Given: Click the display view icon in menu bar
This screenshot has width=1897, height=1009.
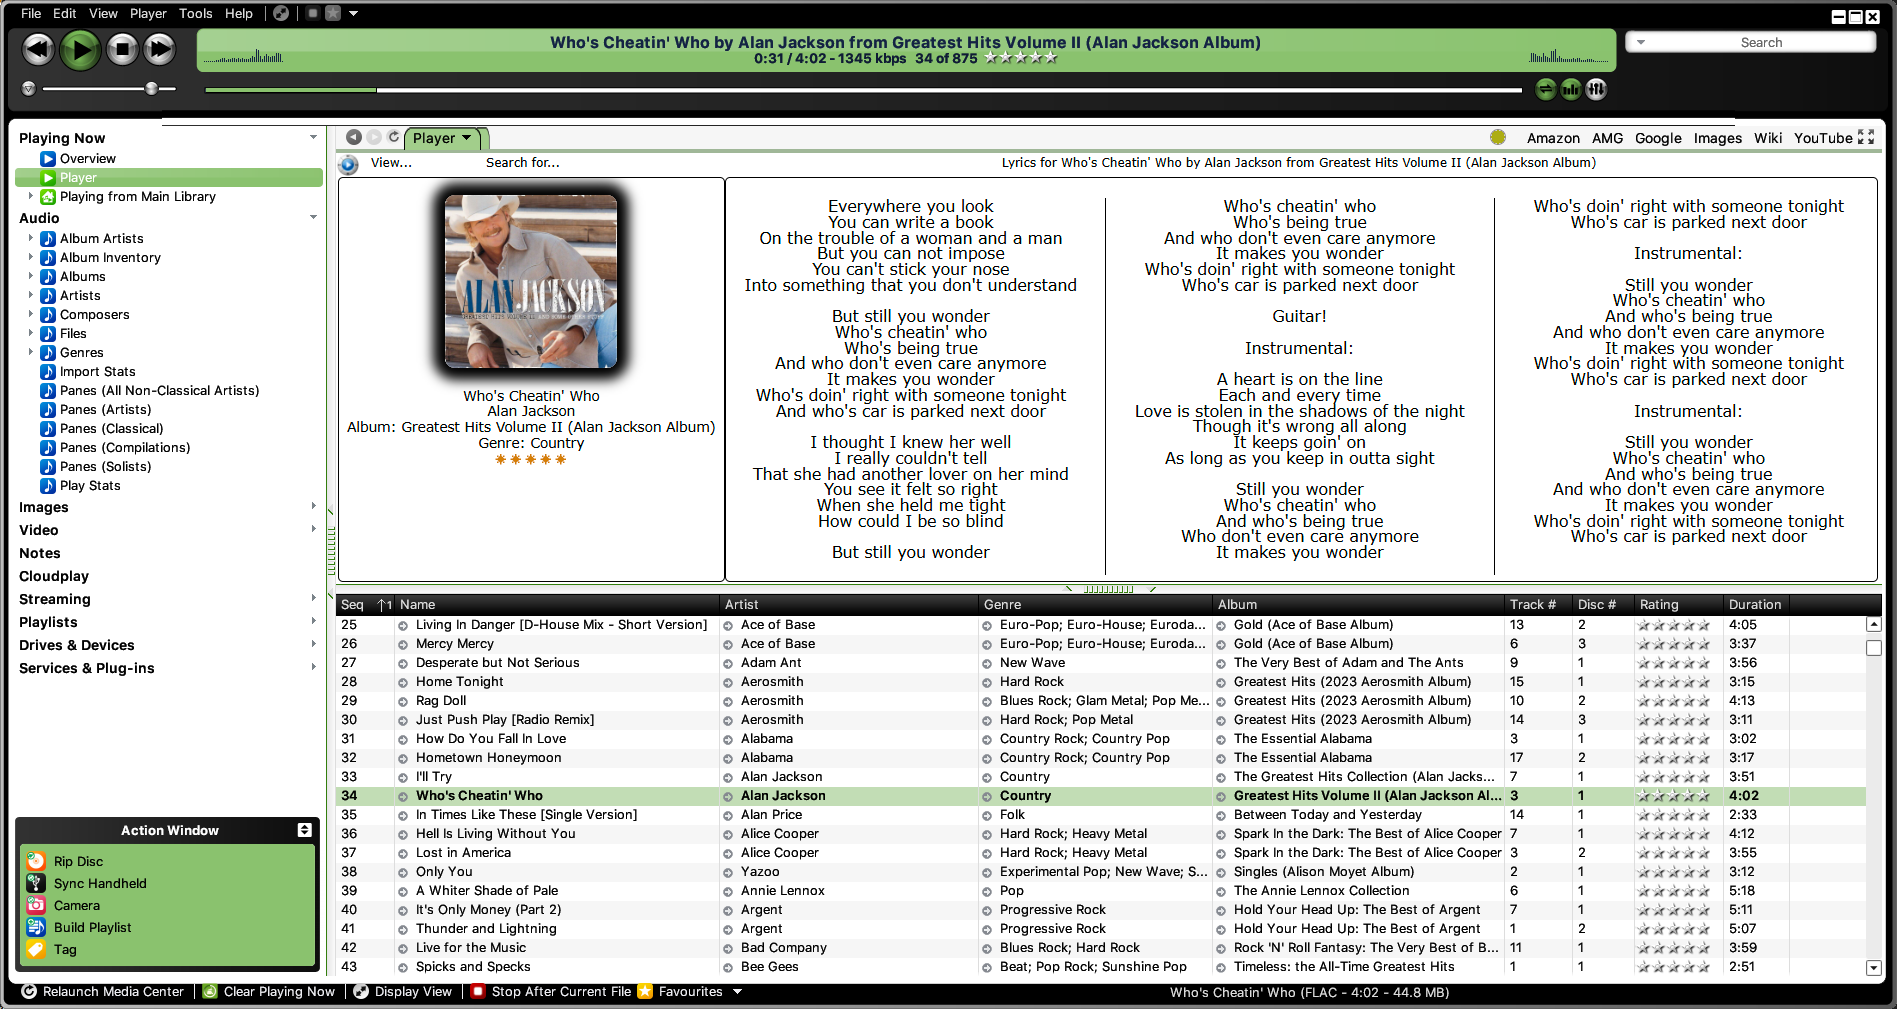Looking at the screenshot, I should pos(281,13).
